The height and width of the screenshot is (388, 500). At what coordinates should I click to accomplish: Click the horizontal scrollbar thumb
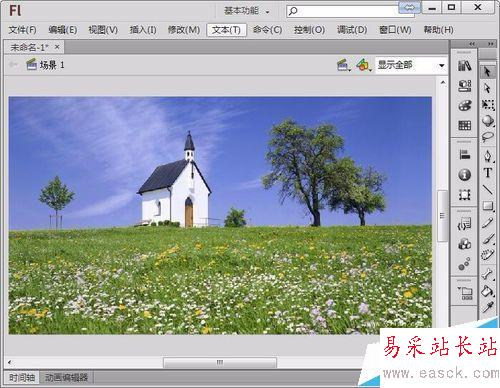[x=220, y=362]
